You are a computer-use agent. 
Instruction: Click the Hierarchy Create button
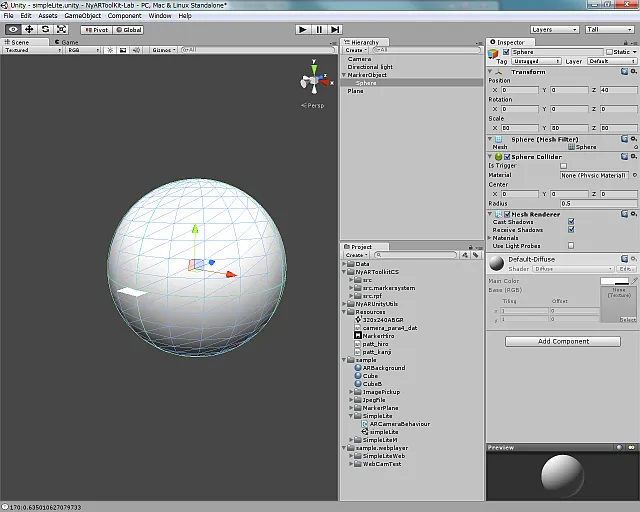coord(356,50)
